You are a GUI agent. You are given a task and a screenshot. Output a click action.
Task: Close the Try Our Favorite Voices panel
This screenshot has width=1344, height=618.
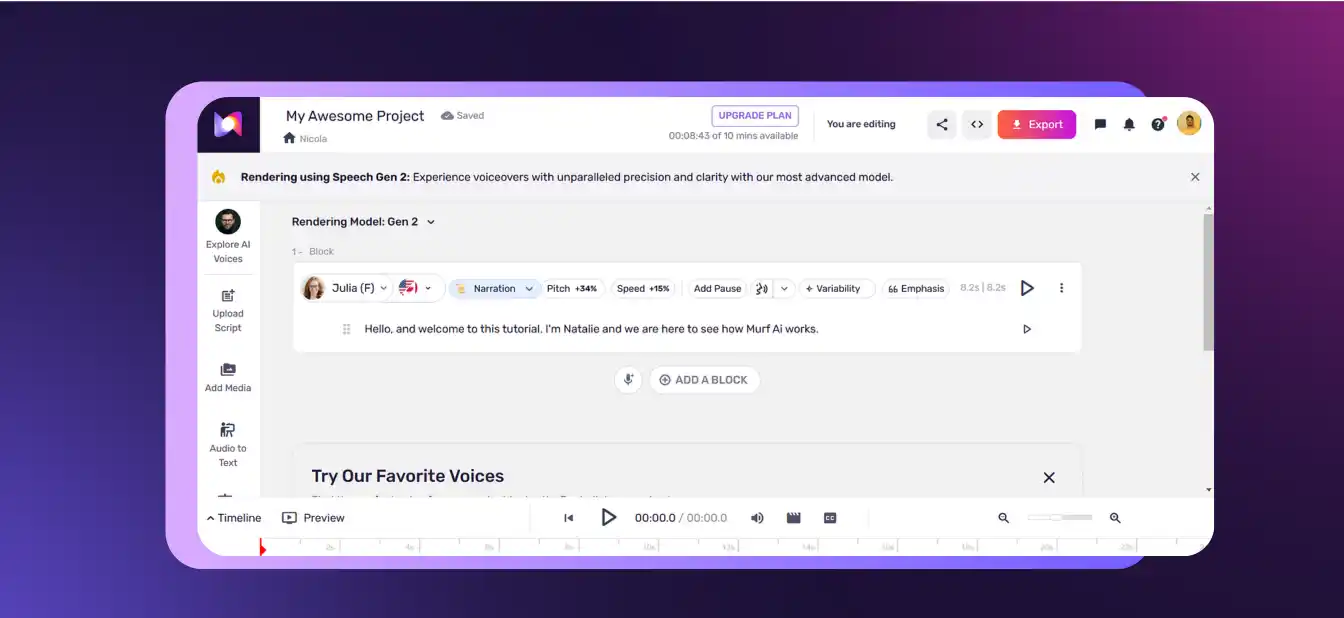coord(1049,478)
